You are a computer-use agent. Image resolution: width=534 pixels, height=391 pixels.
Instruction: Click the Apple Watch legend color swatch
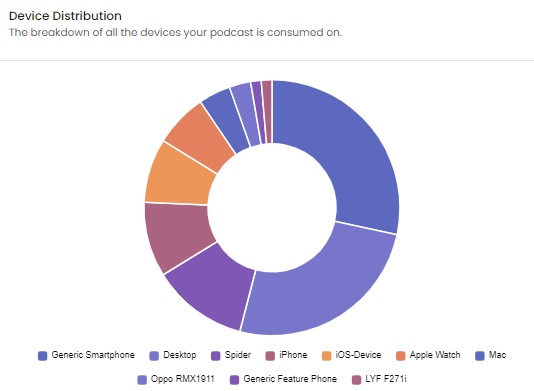point(401,356)
